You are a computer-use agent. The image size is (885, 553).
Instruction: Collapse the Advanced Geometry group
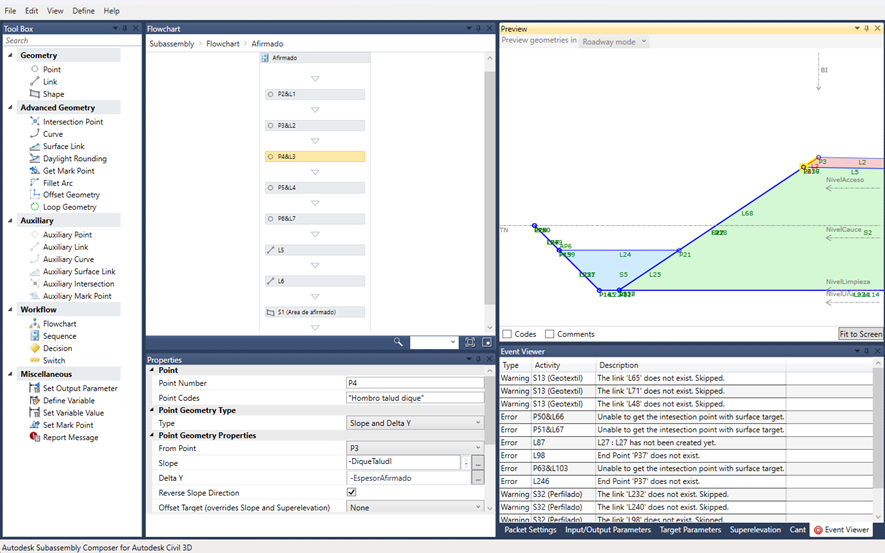pos(10,107)
